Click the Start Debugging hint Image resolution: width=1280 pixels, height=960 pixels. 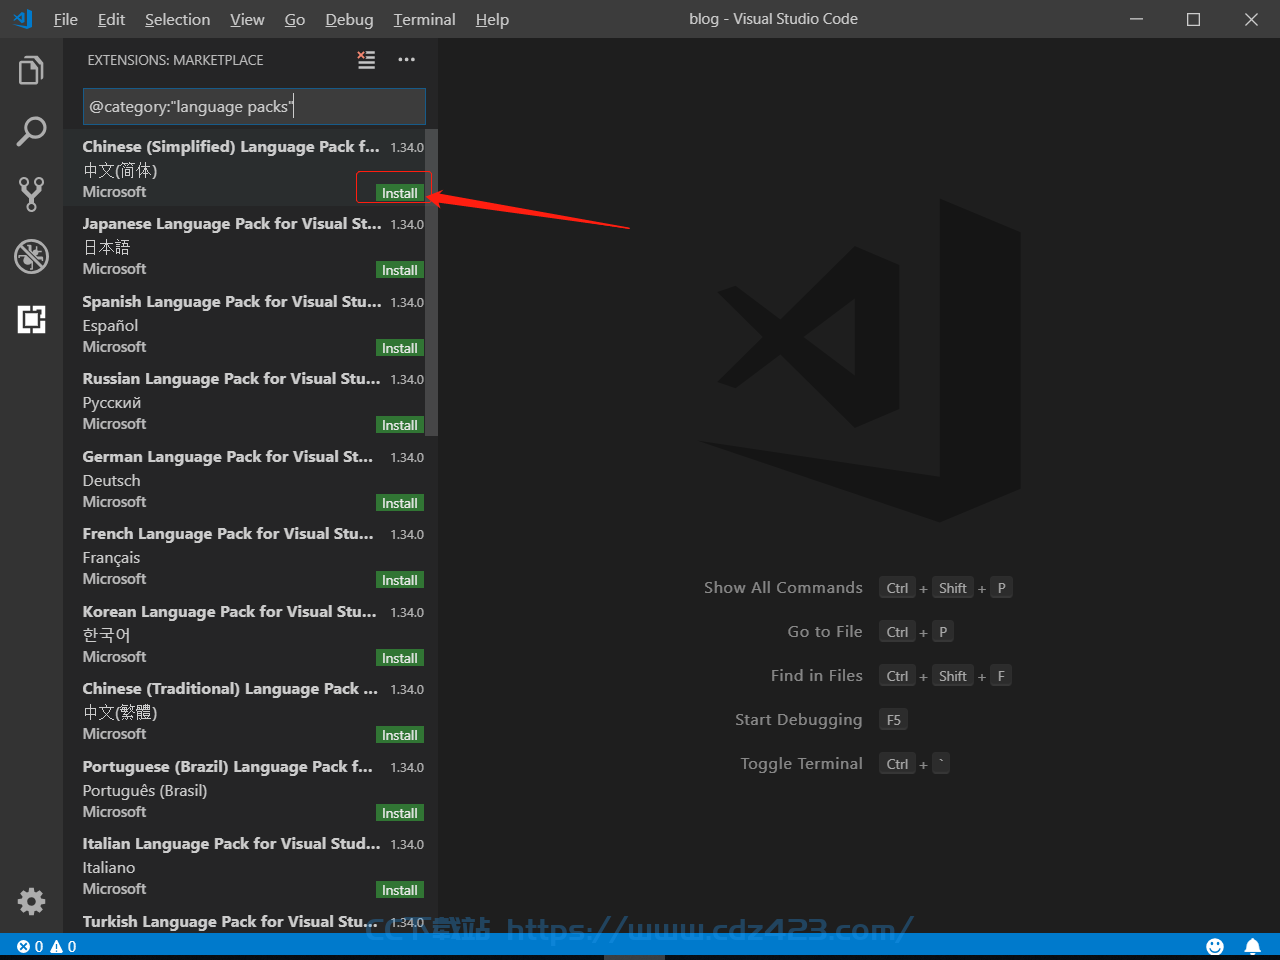click(798, 720)
